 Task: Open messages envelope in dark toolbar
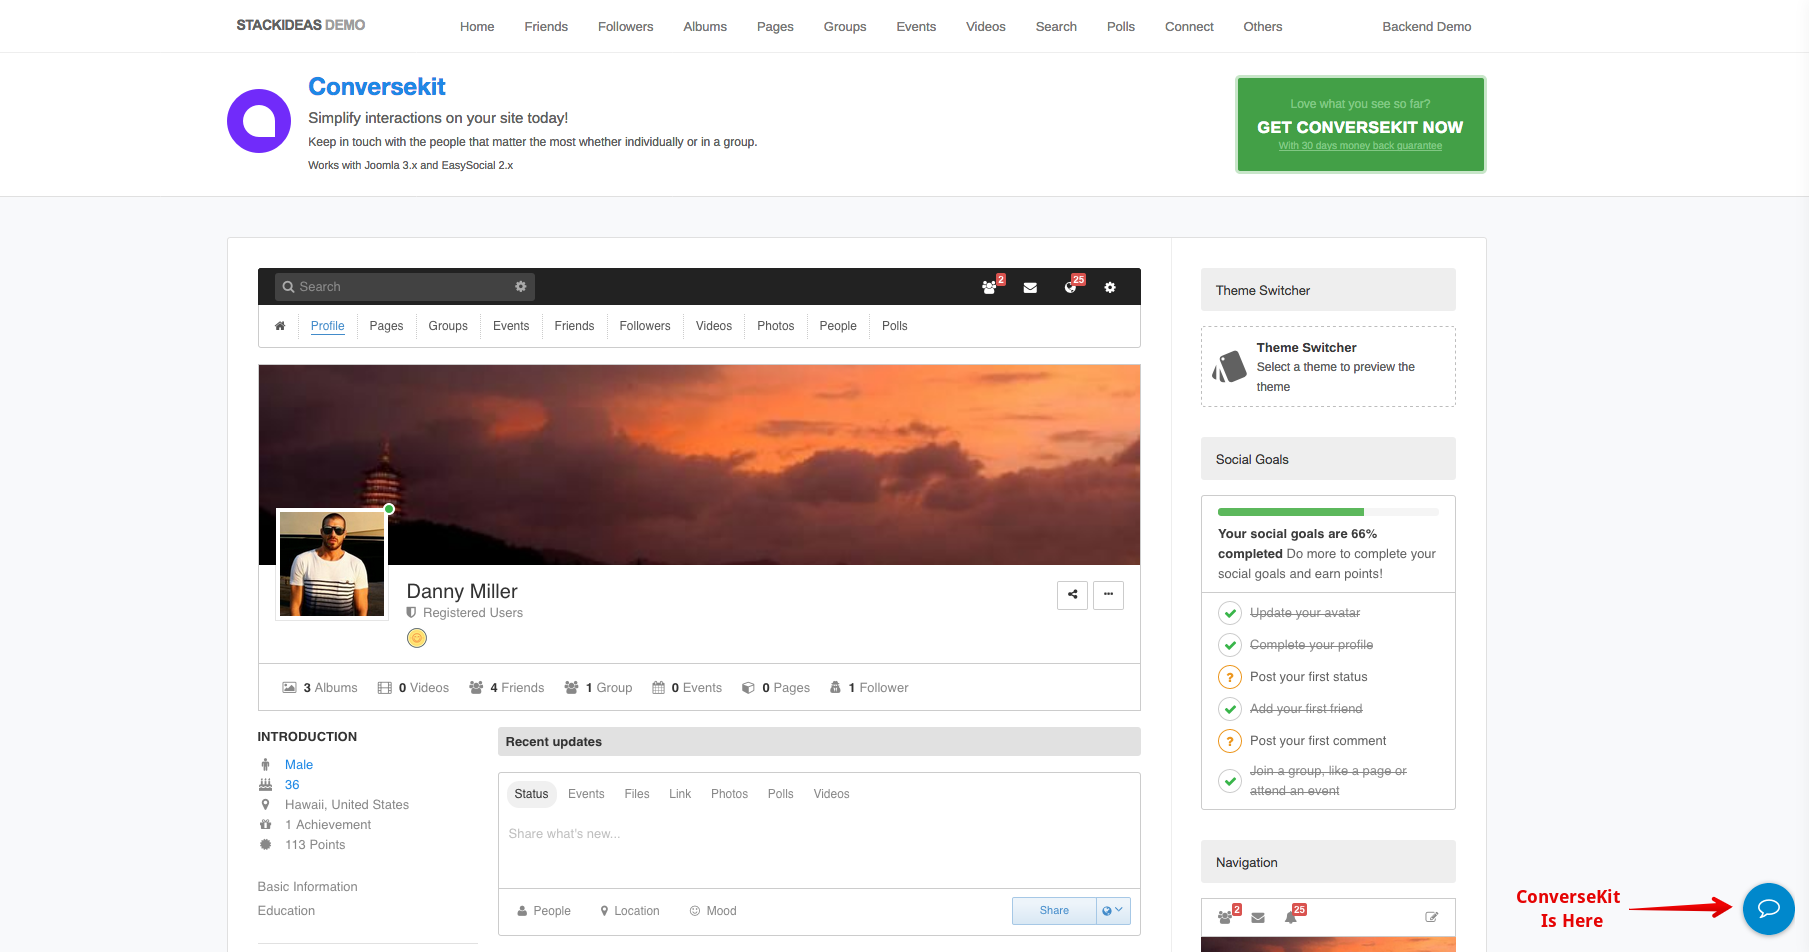[1030, 287]
